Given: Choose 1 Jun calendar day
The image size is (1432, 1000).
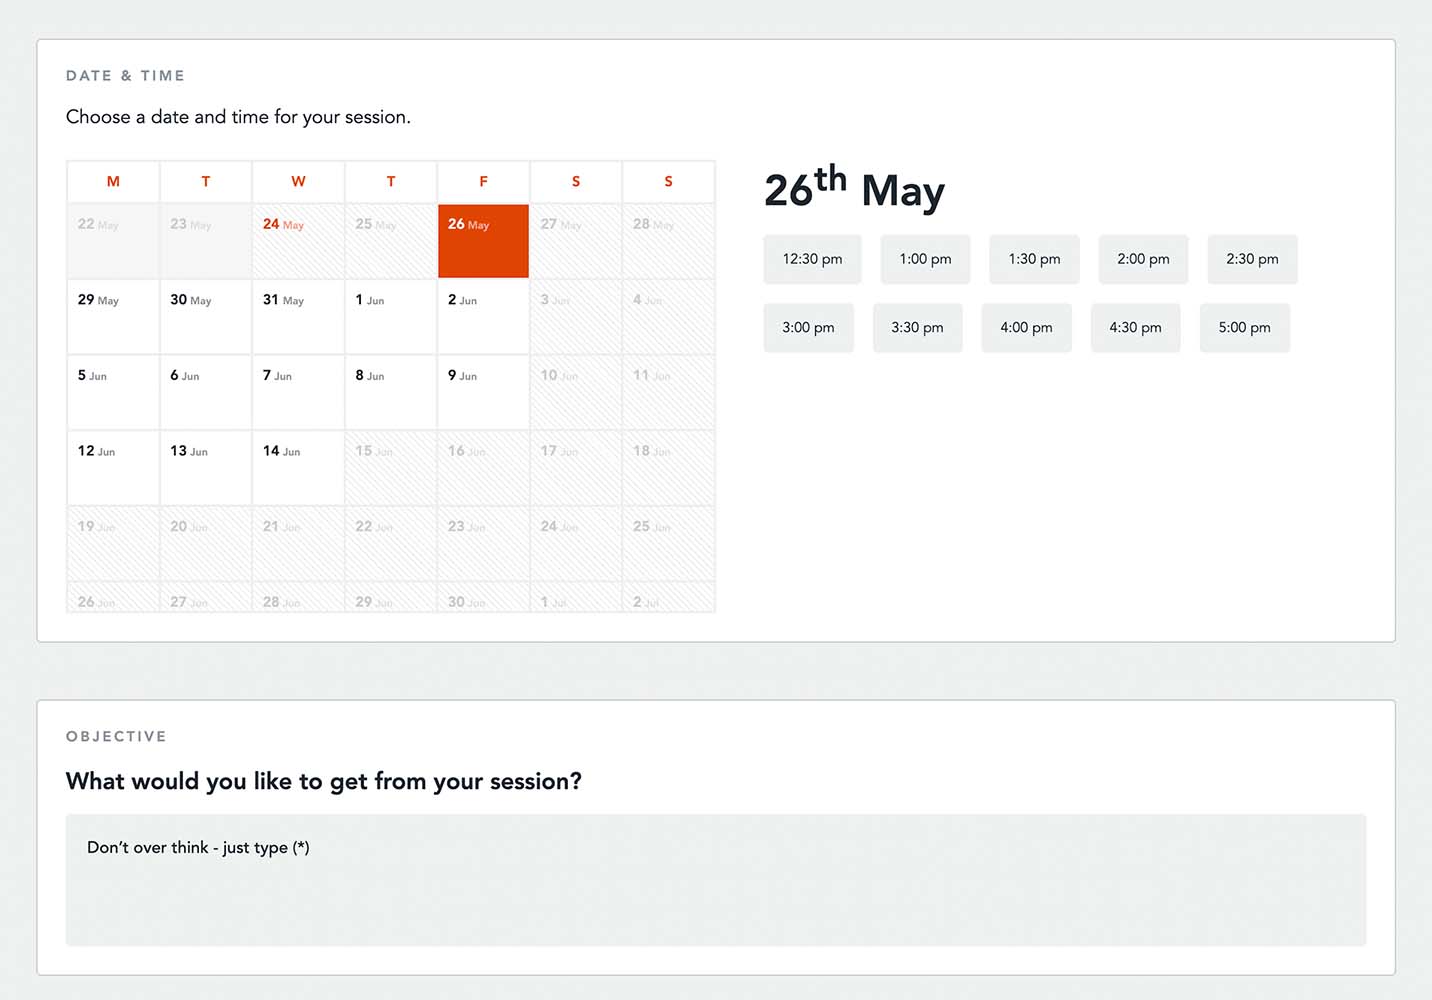Looking at the screenshot, I should (x=390, y=316).
